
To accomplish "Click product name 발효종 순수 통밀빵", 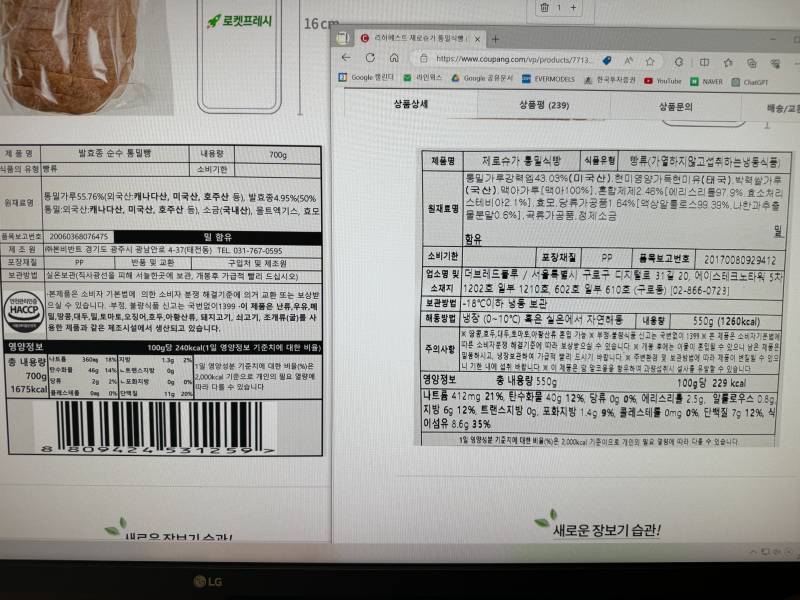I will pyautogui.click(x=114, y=153).
